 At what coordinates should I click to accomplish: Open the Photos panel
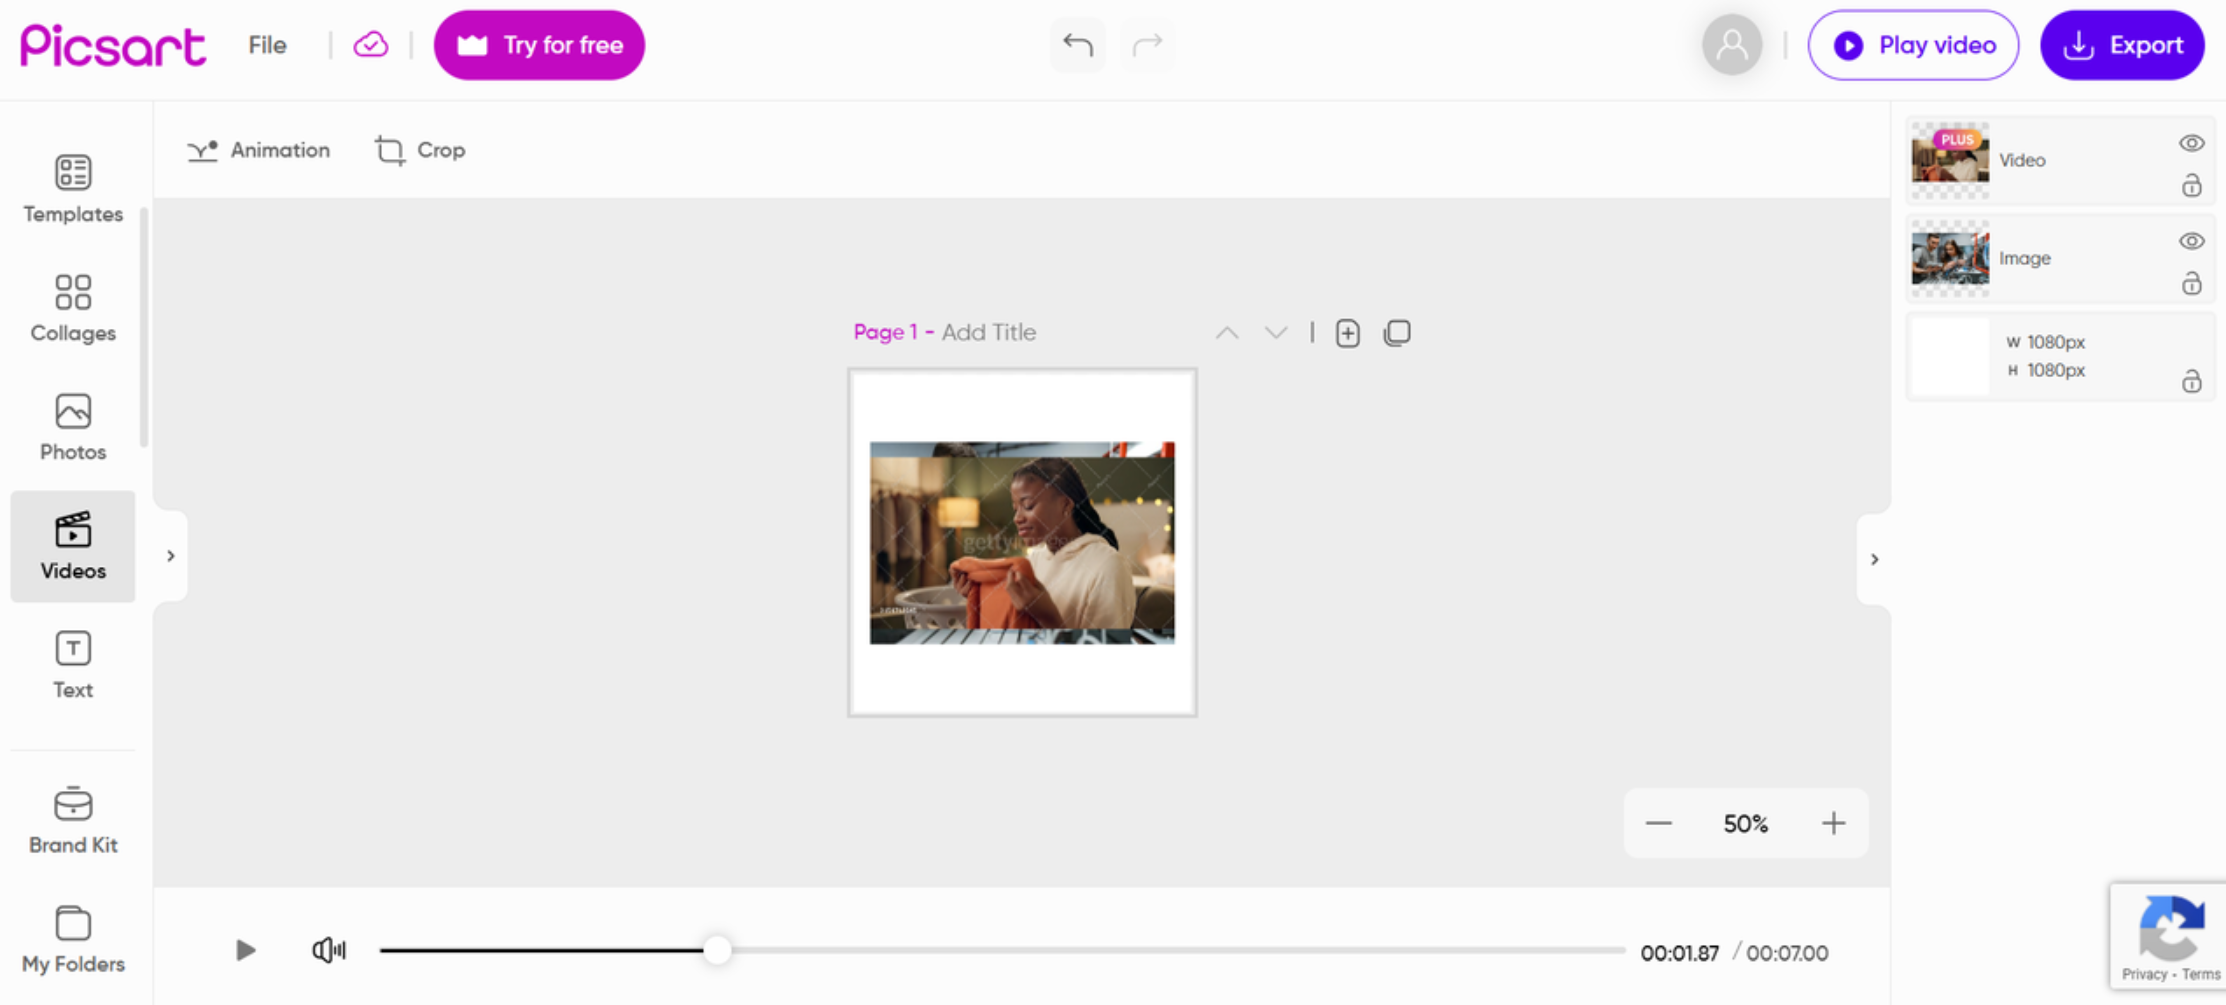[72, 426]
